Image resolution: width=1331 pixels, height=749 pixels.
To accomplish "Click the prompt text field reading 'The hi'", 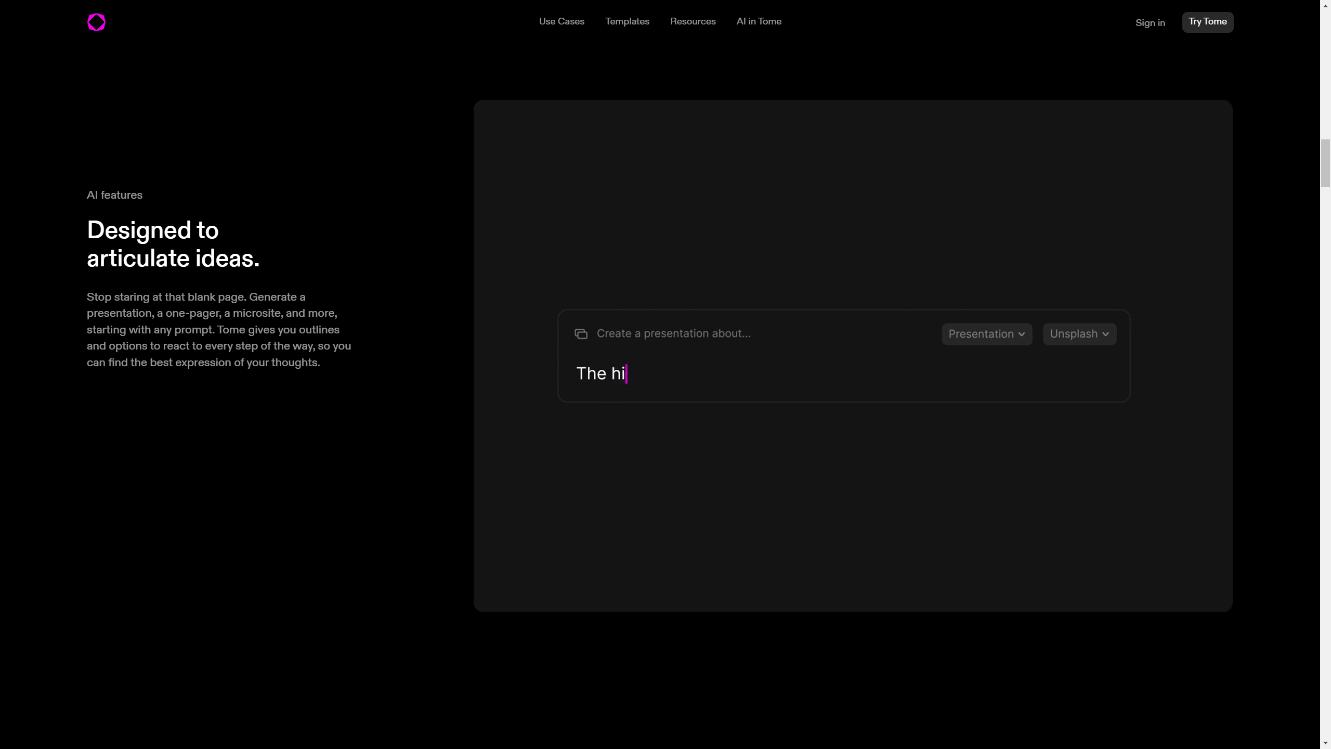I will [x=844, y=374].
